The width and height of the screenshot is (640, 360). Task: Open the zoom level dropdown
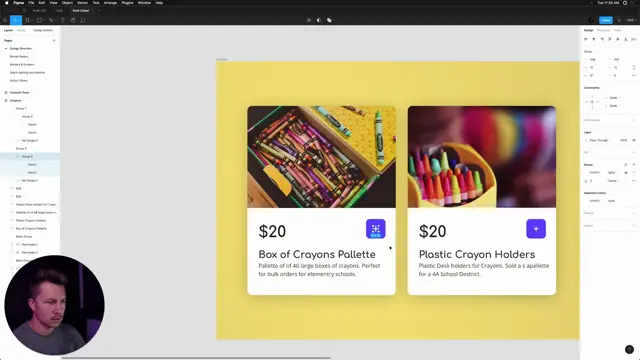pyautogui.click(x=632, y=20)
